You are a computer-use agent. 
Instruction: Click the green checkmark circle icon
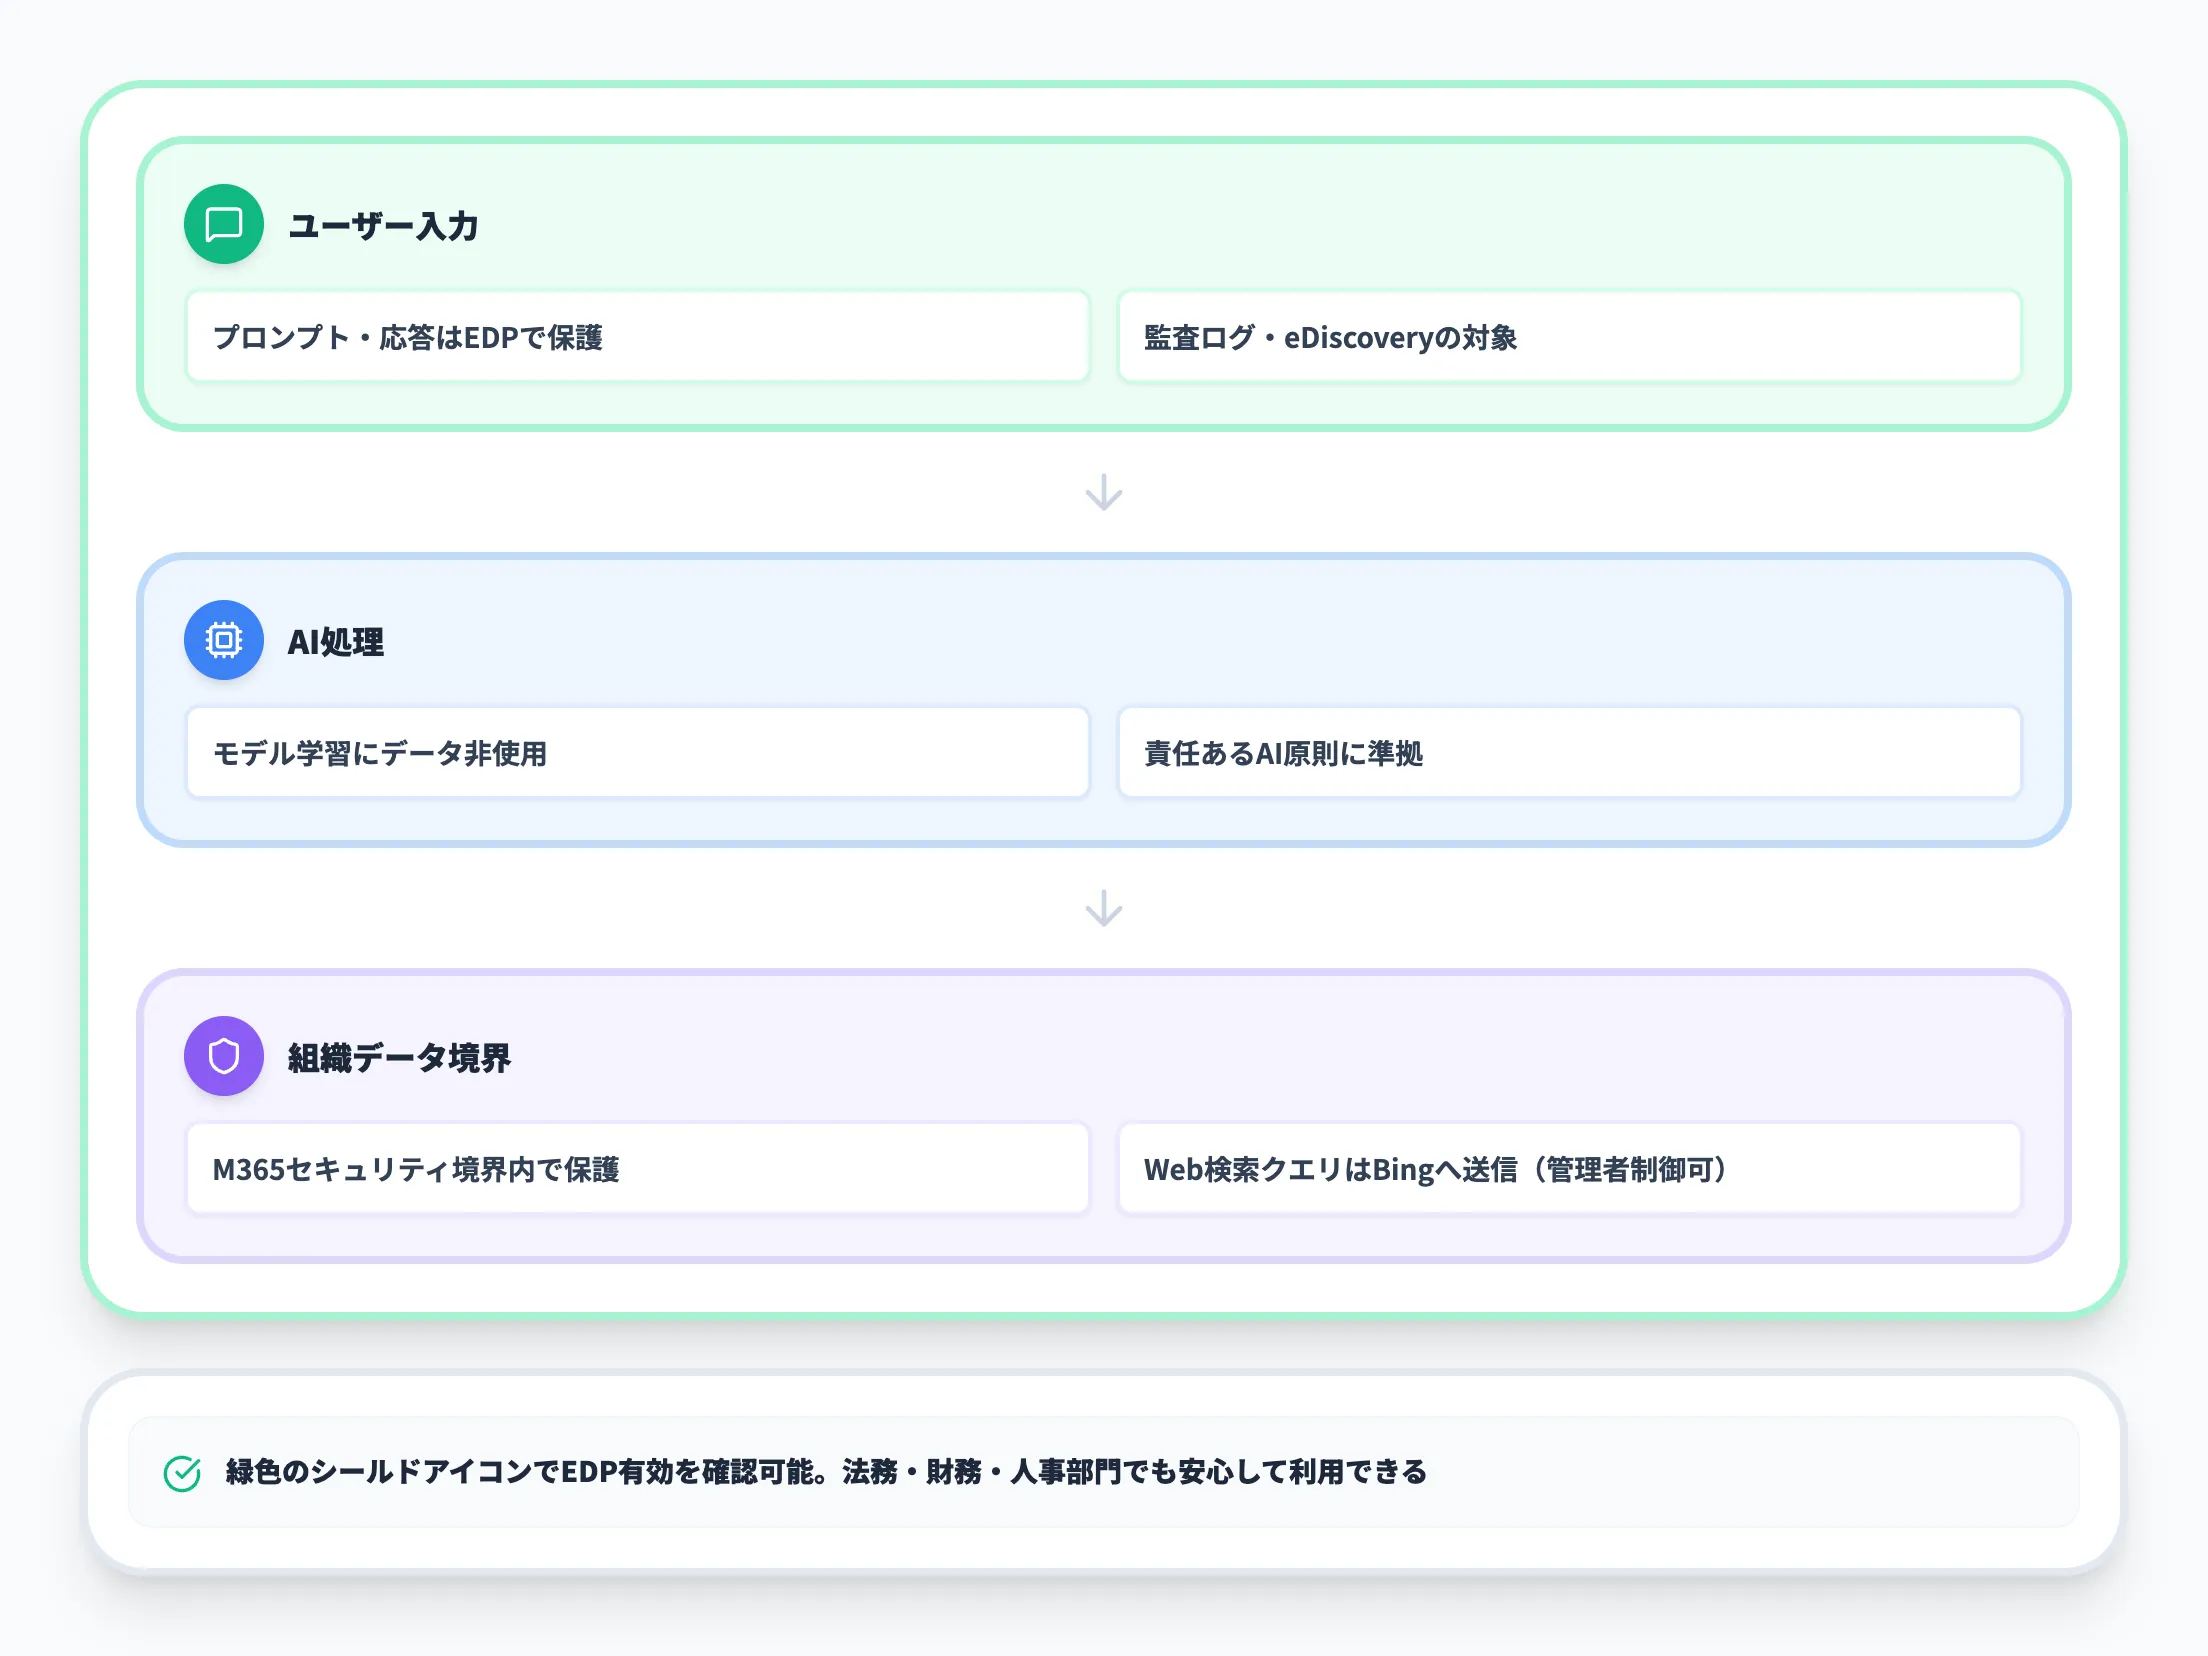click(182, 1472)
